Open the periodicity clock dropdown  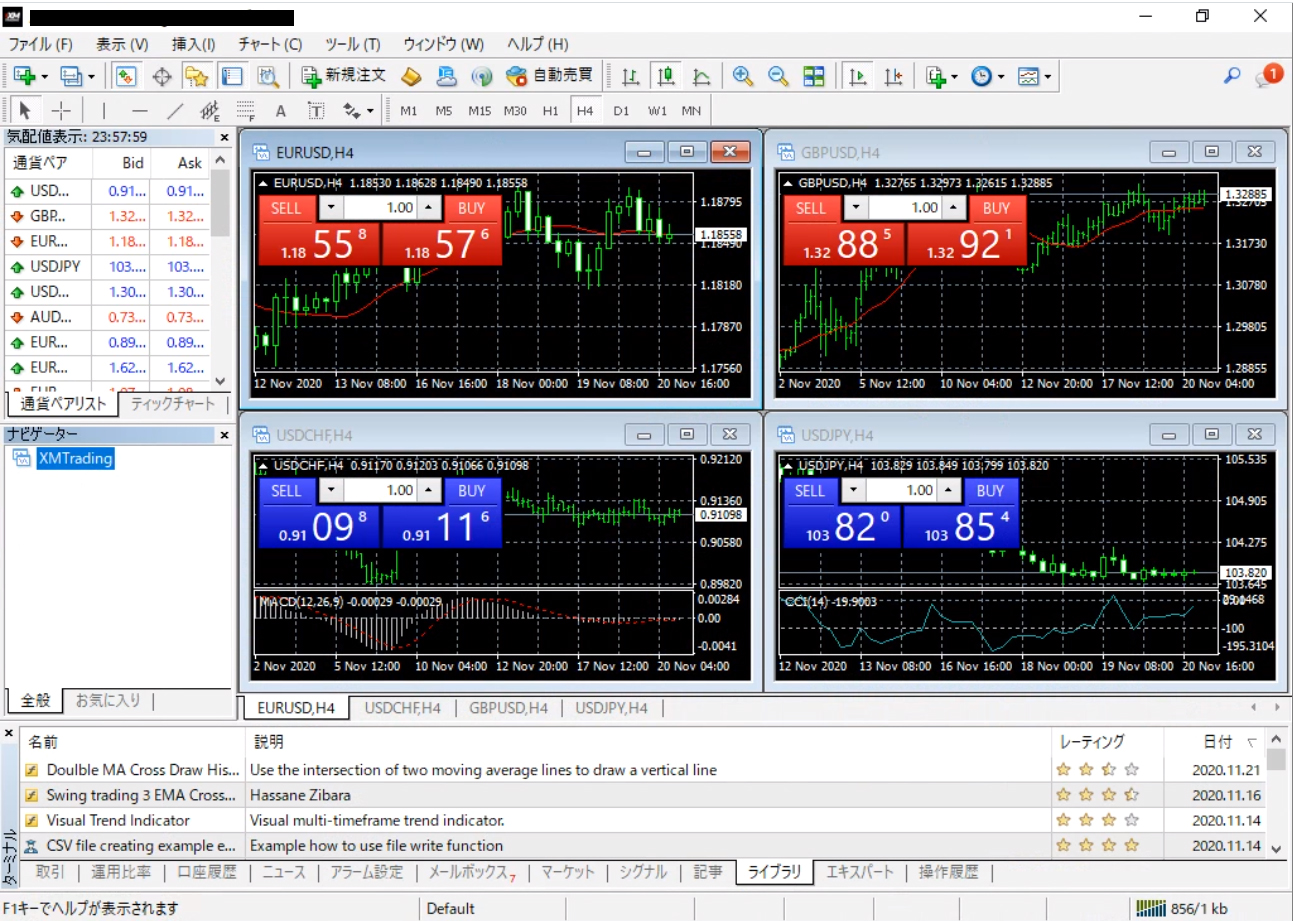tap(987, 76)
